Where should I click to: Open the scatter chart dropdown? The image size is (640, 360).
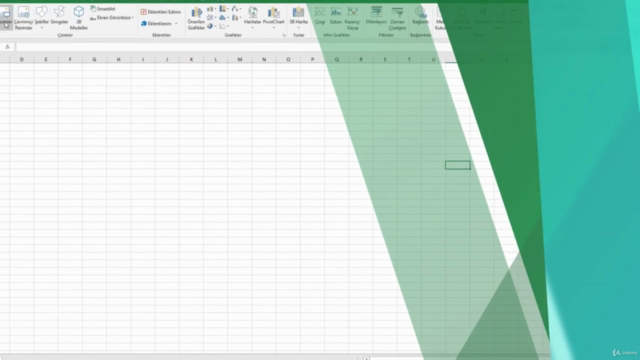point(224,26)
